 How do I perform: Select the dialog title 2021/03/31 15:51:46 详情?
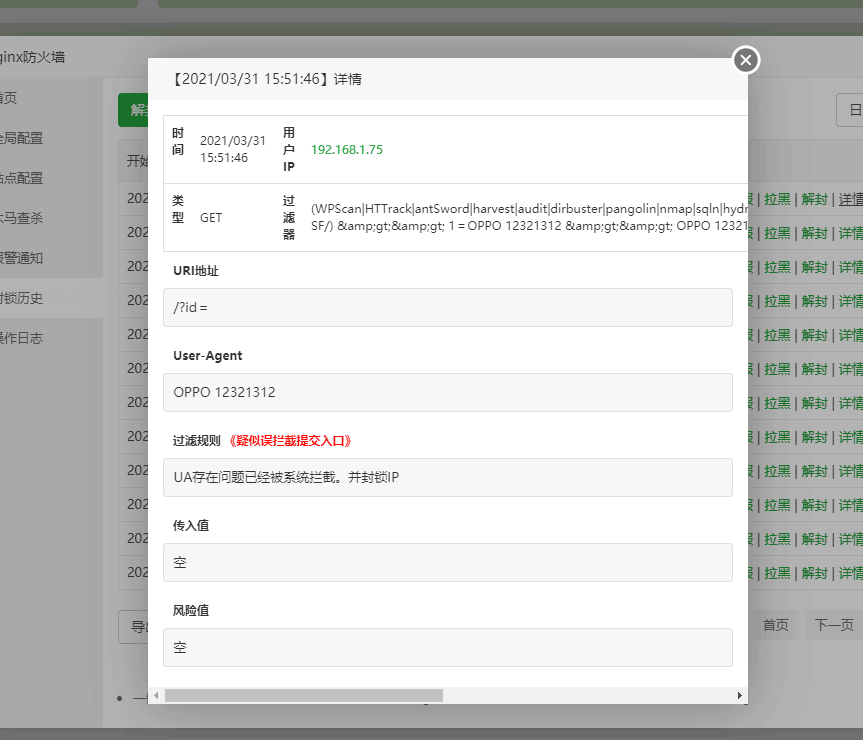[266, 79]
